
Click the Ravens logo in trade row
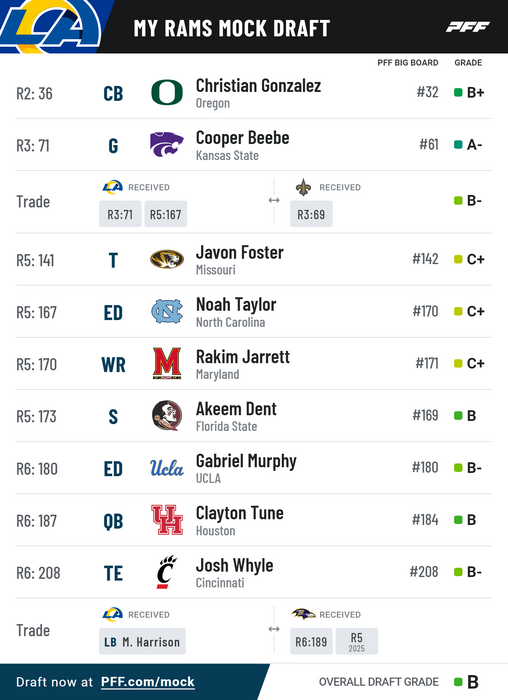[303, 614]
